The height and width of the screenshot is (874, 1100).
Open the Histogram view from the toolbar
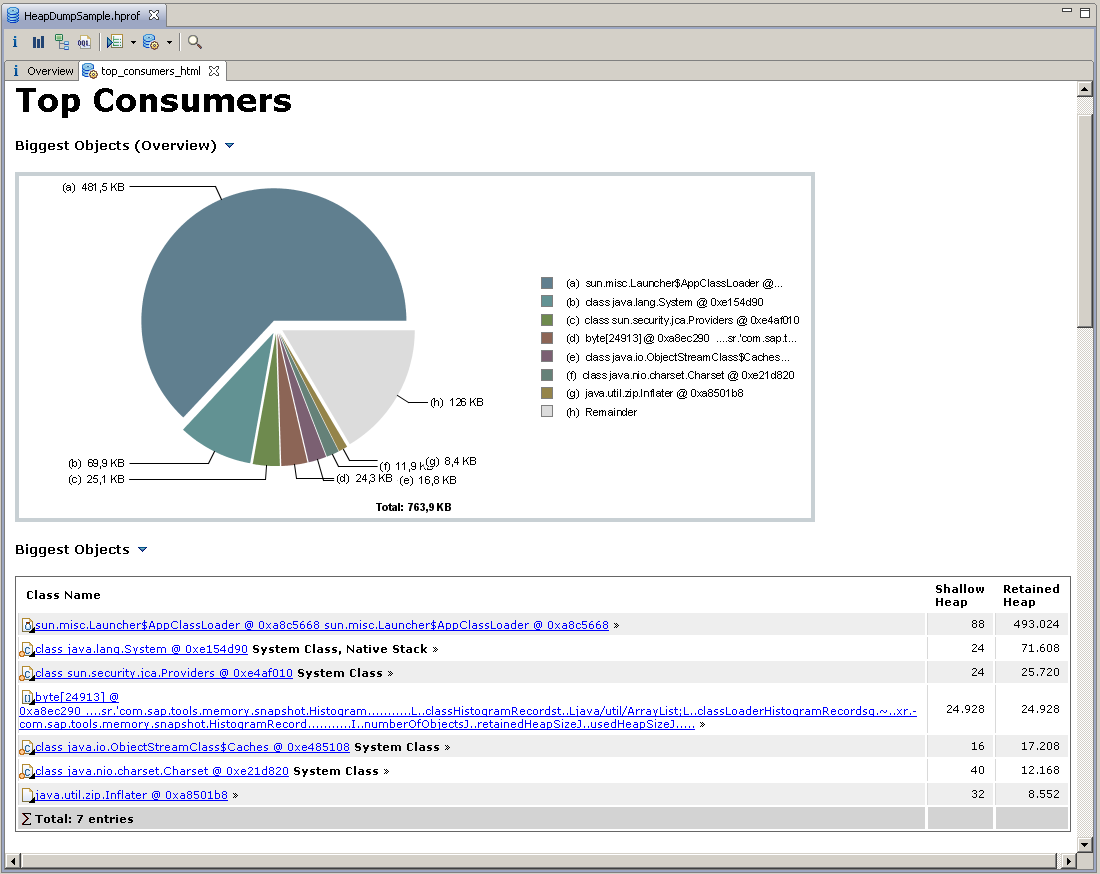37,44
